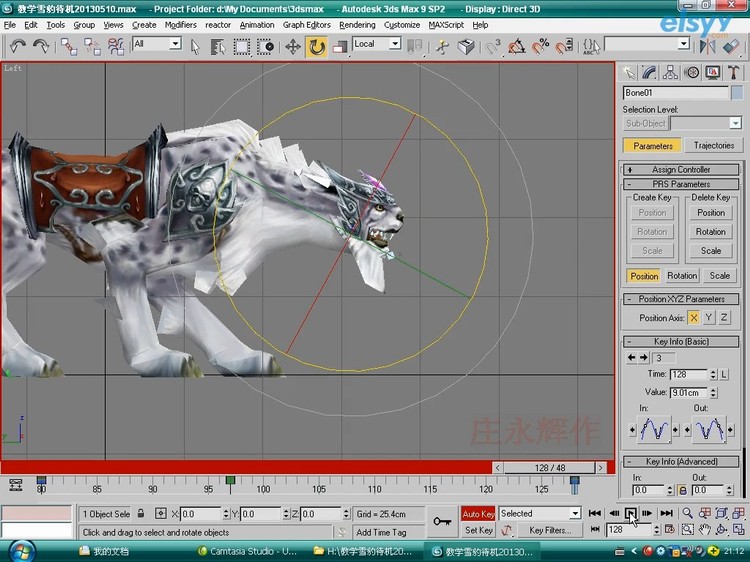Click Delete Key Position button
This screenshot has height=562, width=750.
(710, 213)
